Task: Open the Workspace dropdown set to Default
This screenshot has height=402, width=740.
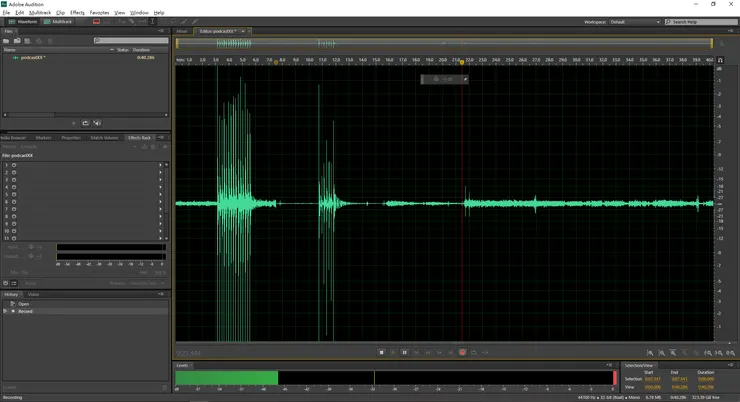Action: [x=635, y=21]
